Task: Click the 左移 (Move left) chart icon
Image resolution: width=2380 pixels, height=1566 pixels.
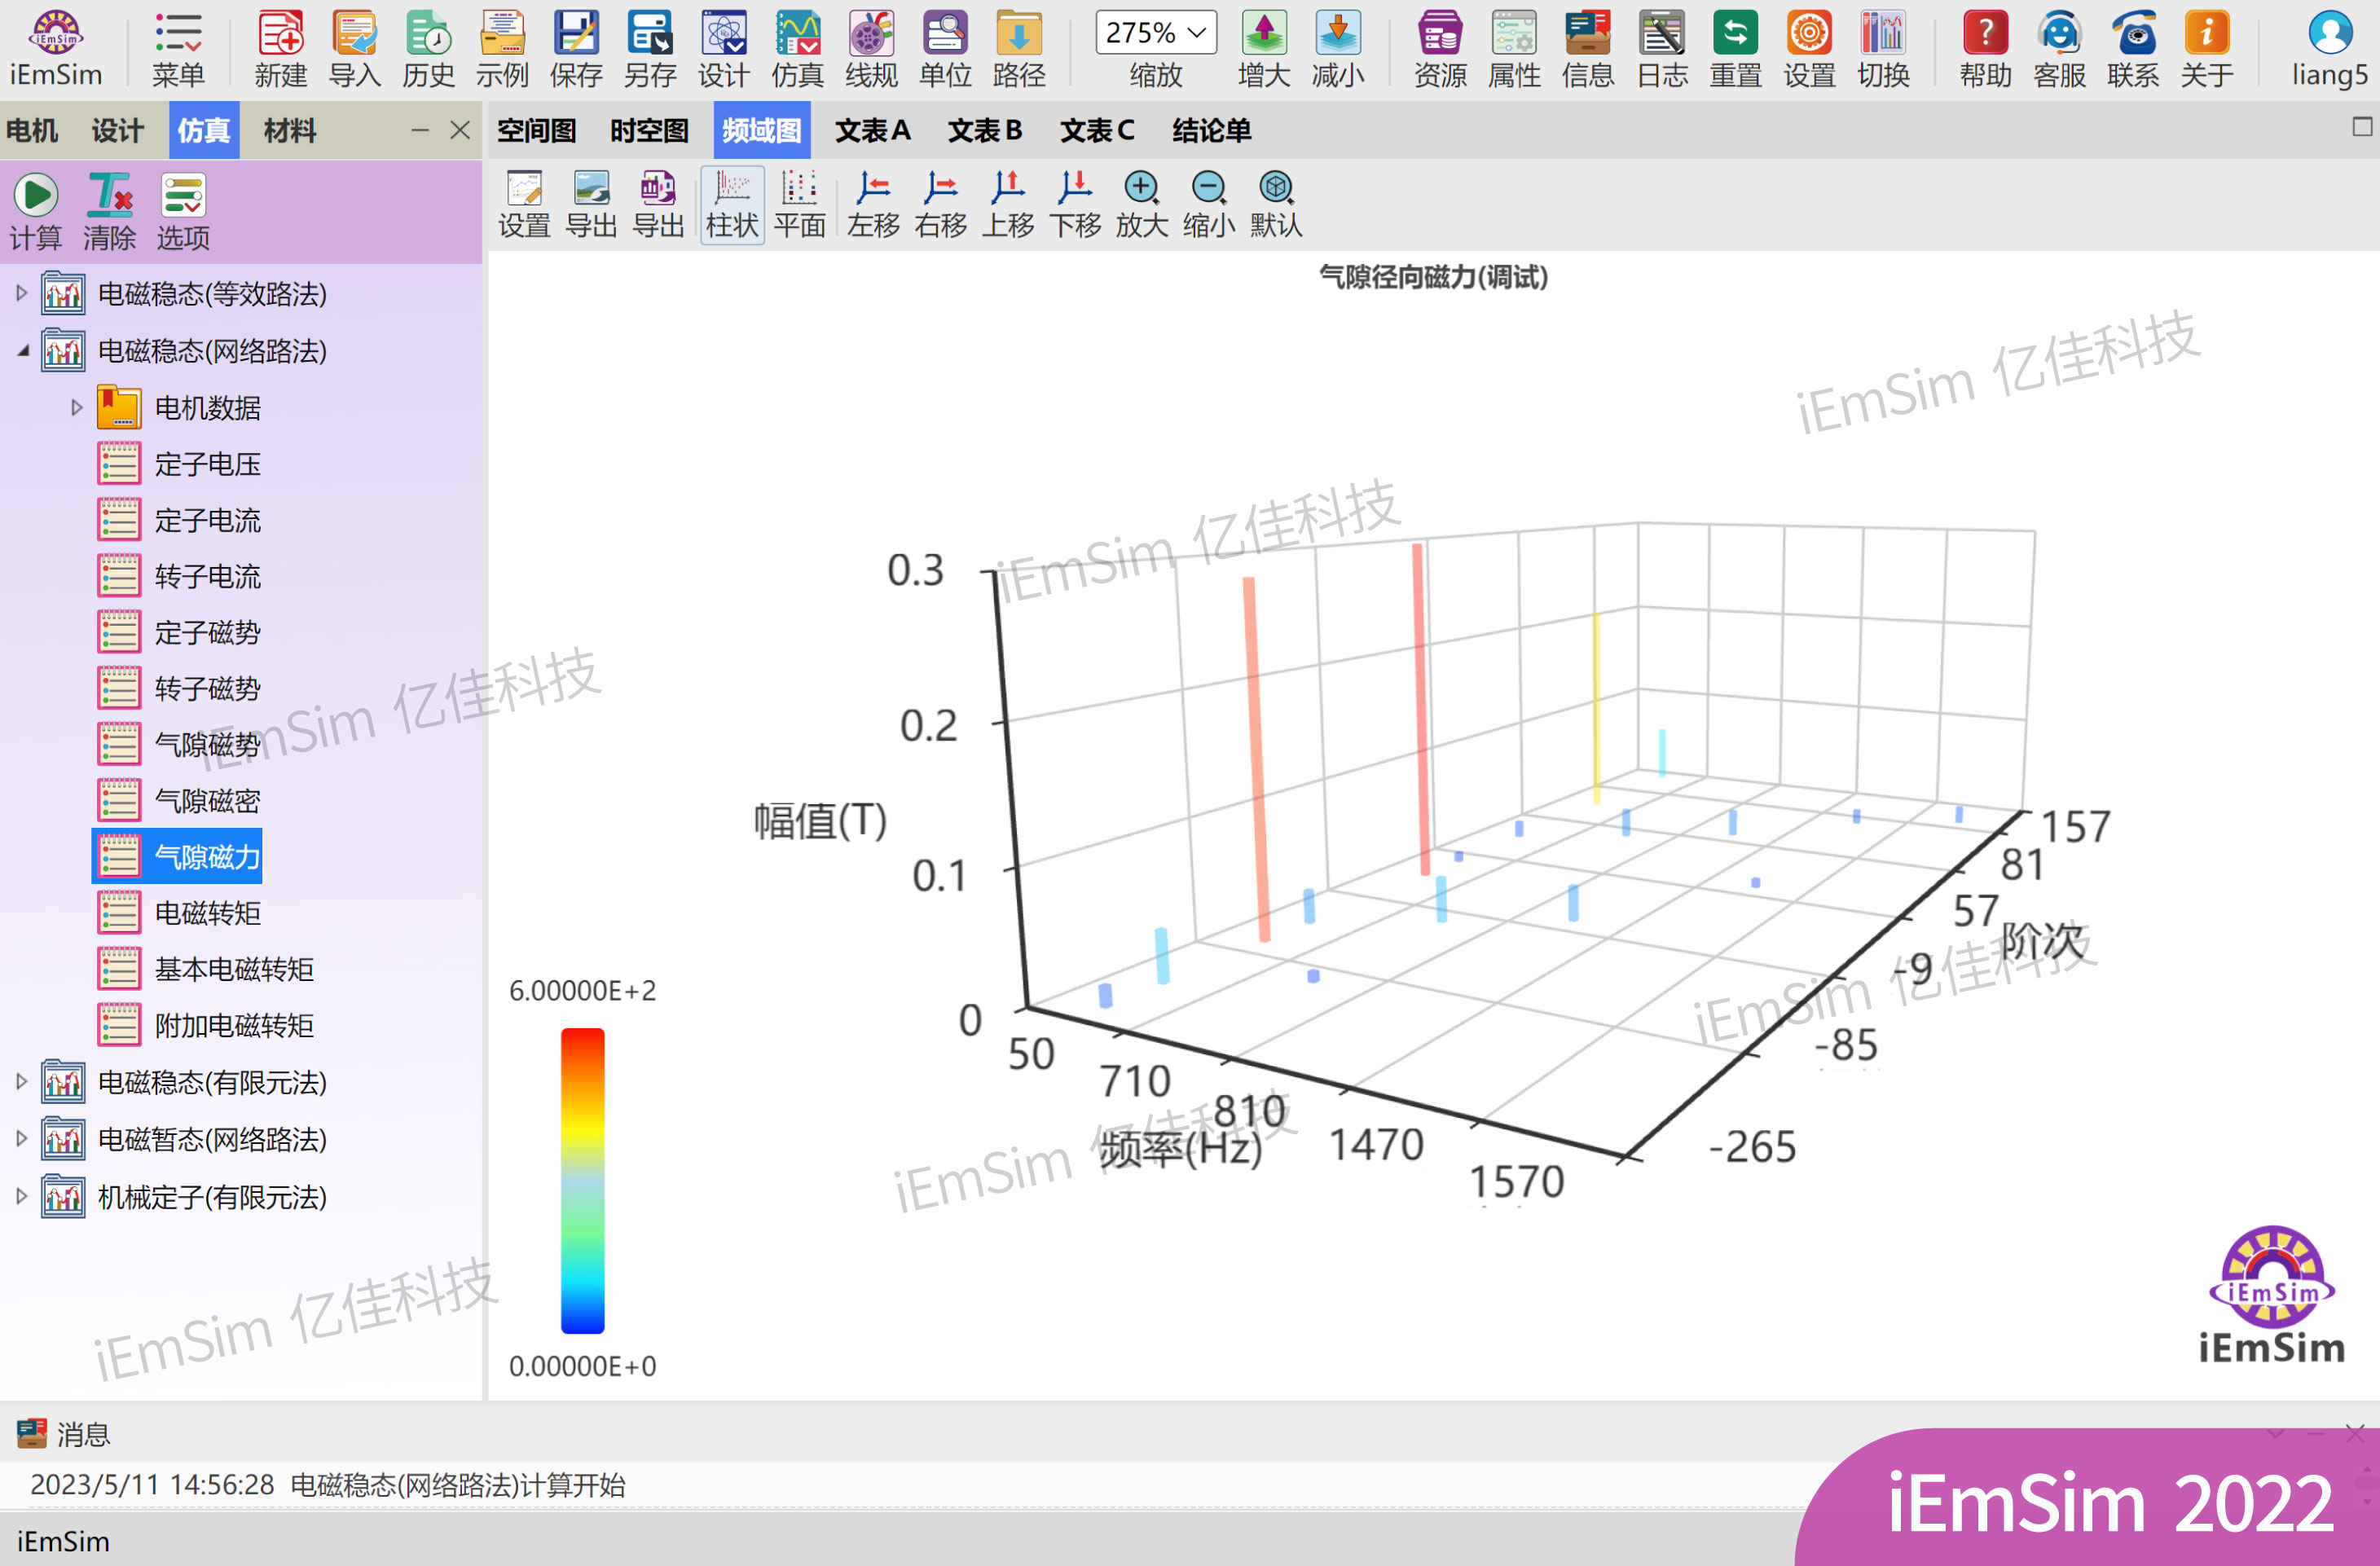Action: click(873, 204)
